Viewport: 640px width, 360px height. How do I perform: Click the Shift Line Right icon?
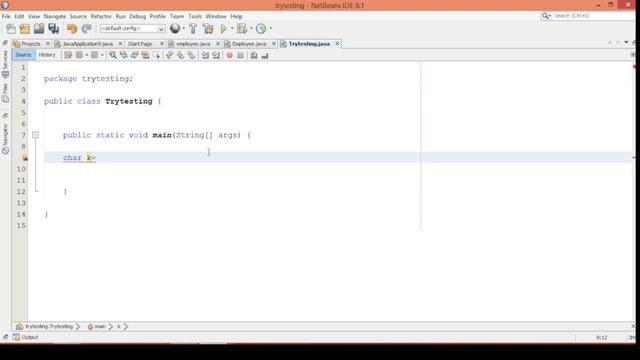[216, 55]
